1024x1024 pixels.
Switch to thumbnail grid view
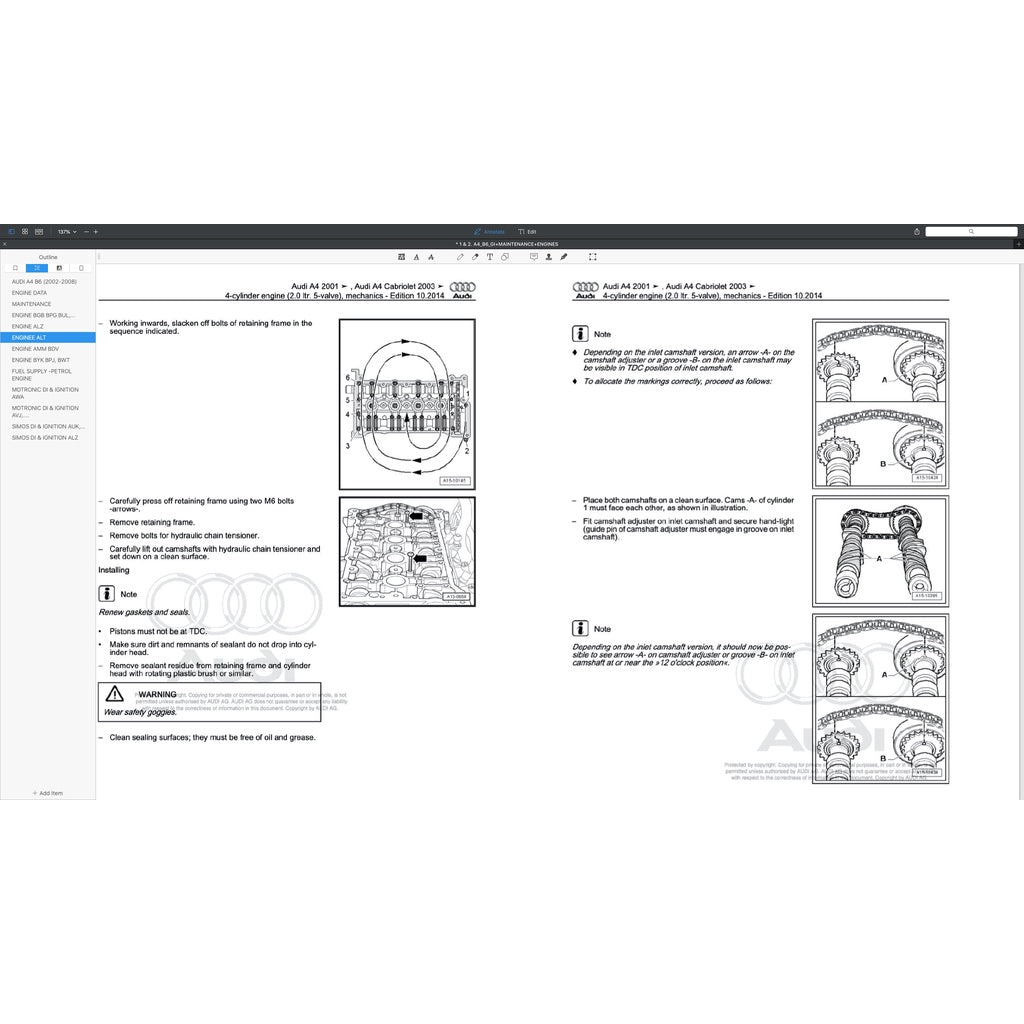[x=25, y=231]
